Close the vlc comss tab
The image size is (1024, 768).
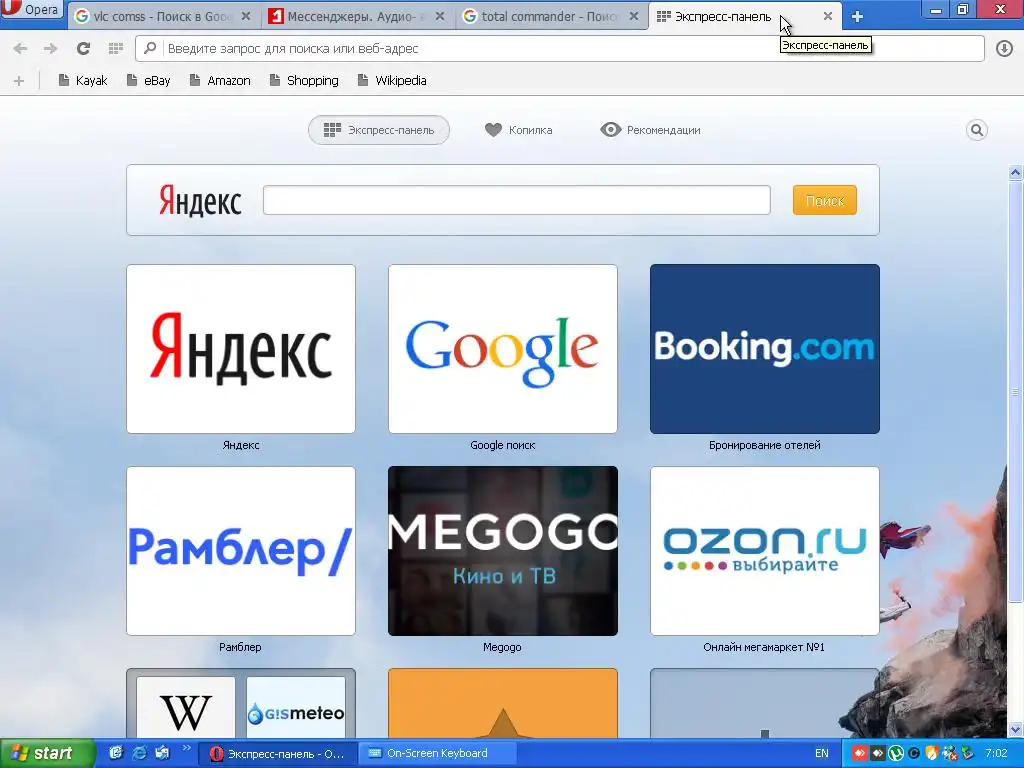tap(246, 16)
